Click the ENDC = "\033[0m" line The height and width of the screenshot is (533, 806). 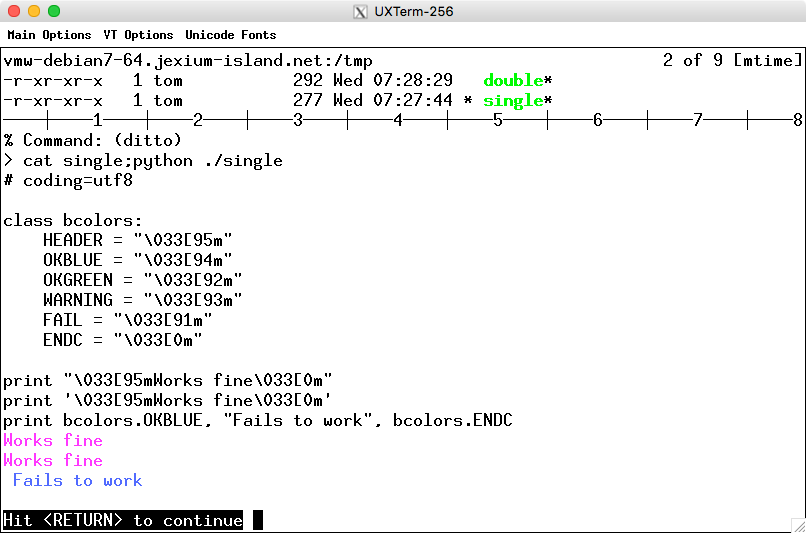click(123, 341)
